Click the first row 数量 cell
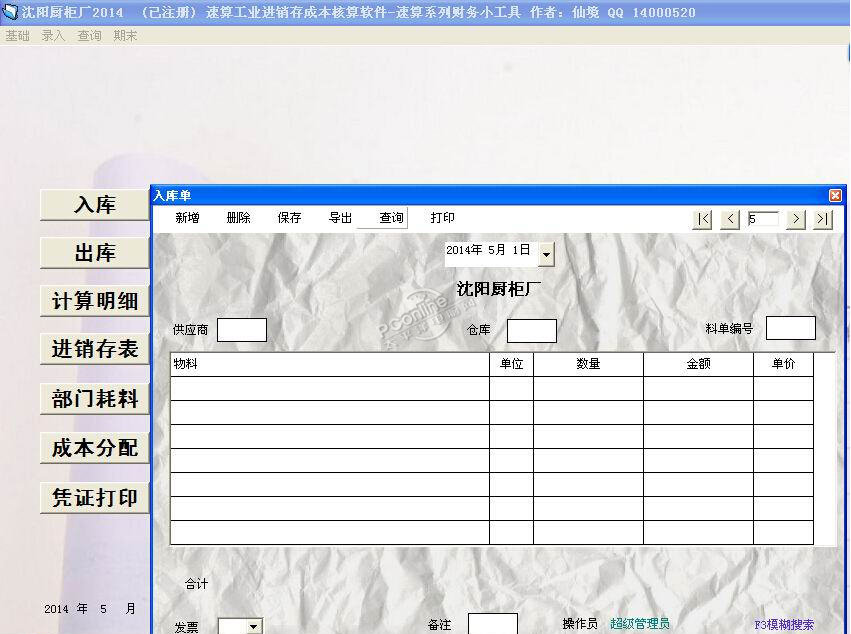The image size is (851, 634). pos(588,389)
